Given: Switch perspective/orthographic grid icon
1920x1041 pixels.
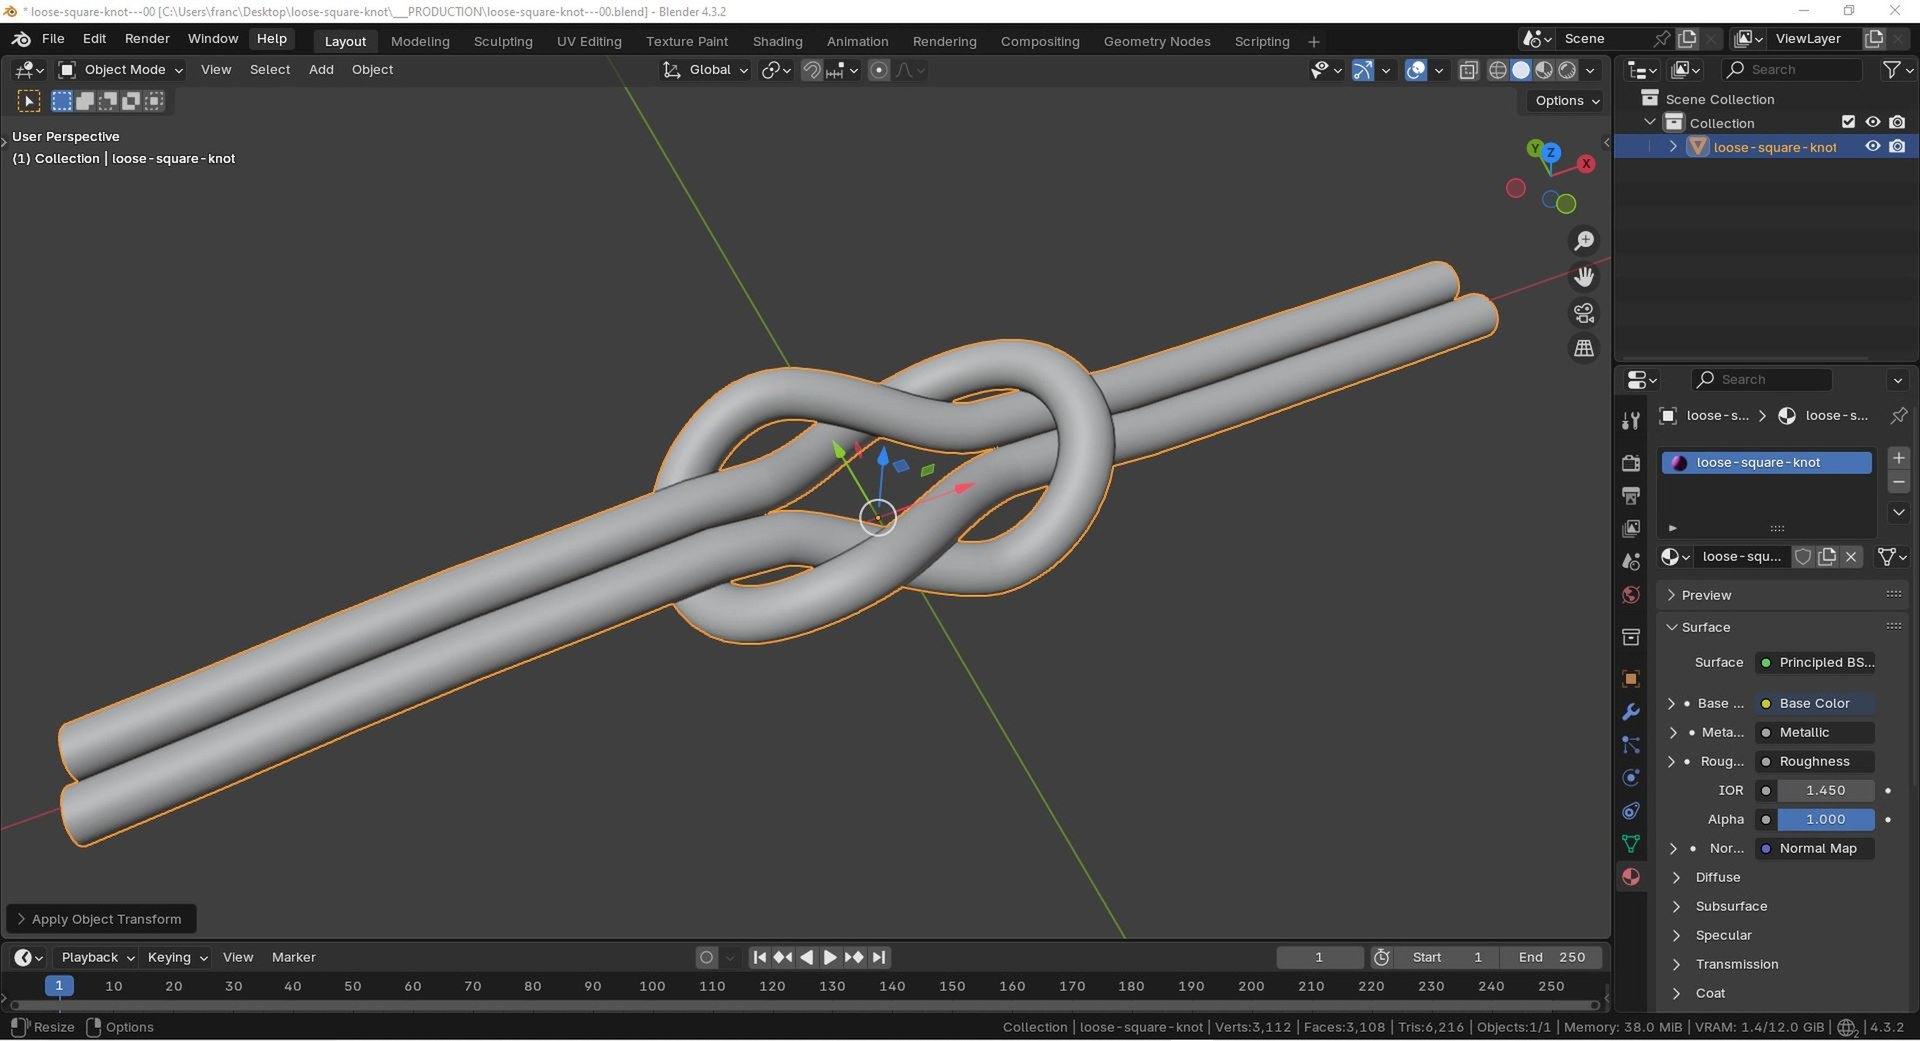Looking at the screenshot, I should 1584,349.
